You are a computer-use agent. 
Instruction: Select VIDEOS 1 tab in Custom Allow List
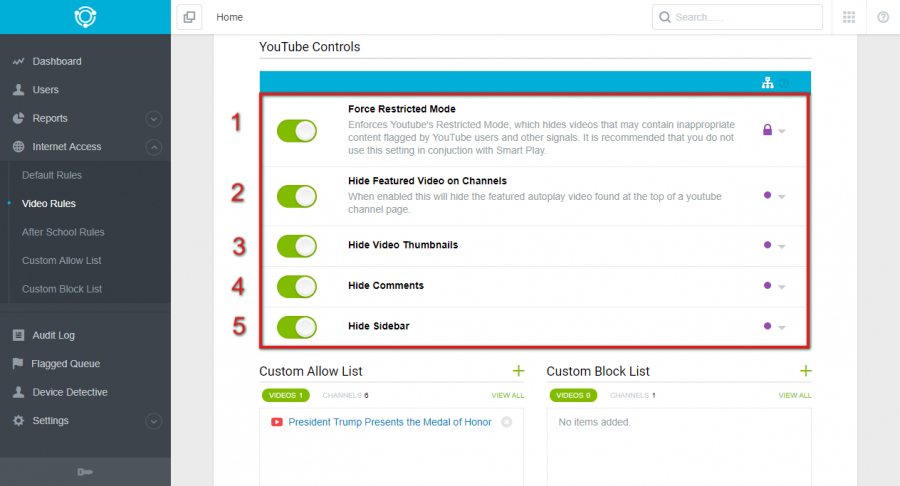coord(286,395)
